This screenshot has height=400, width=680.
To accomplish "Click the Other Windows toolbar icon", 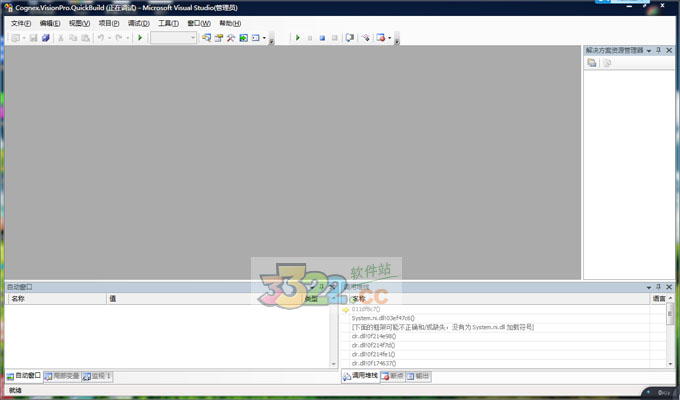I will pos(256,38).
